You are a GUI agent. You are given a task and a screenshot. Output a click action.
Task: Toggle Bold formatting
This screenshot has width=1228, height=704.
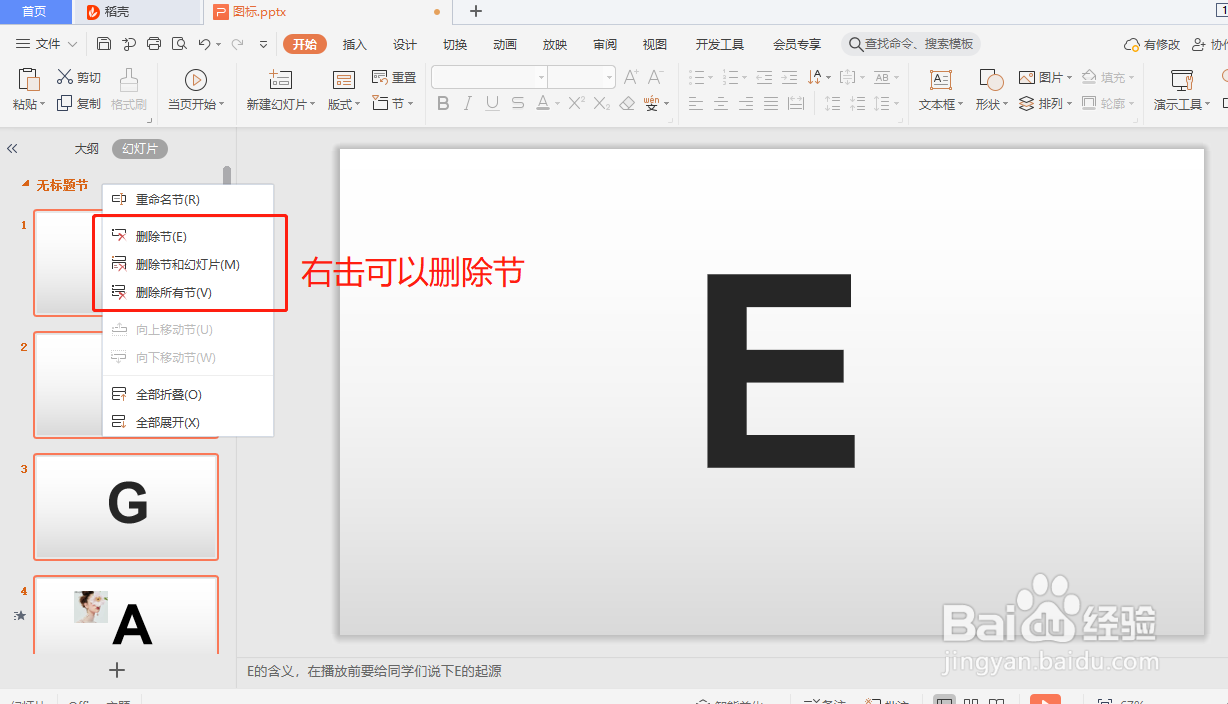click(x=443, y=103)
